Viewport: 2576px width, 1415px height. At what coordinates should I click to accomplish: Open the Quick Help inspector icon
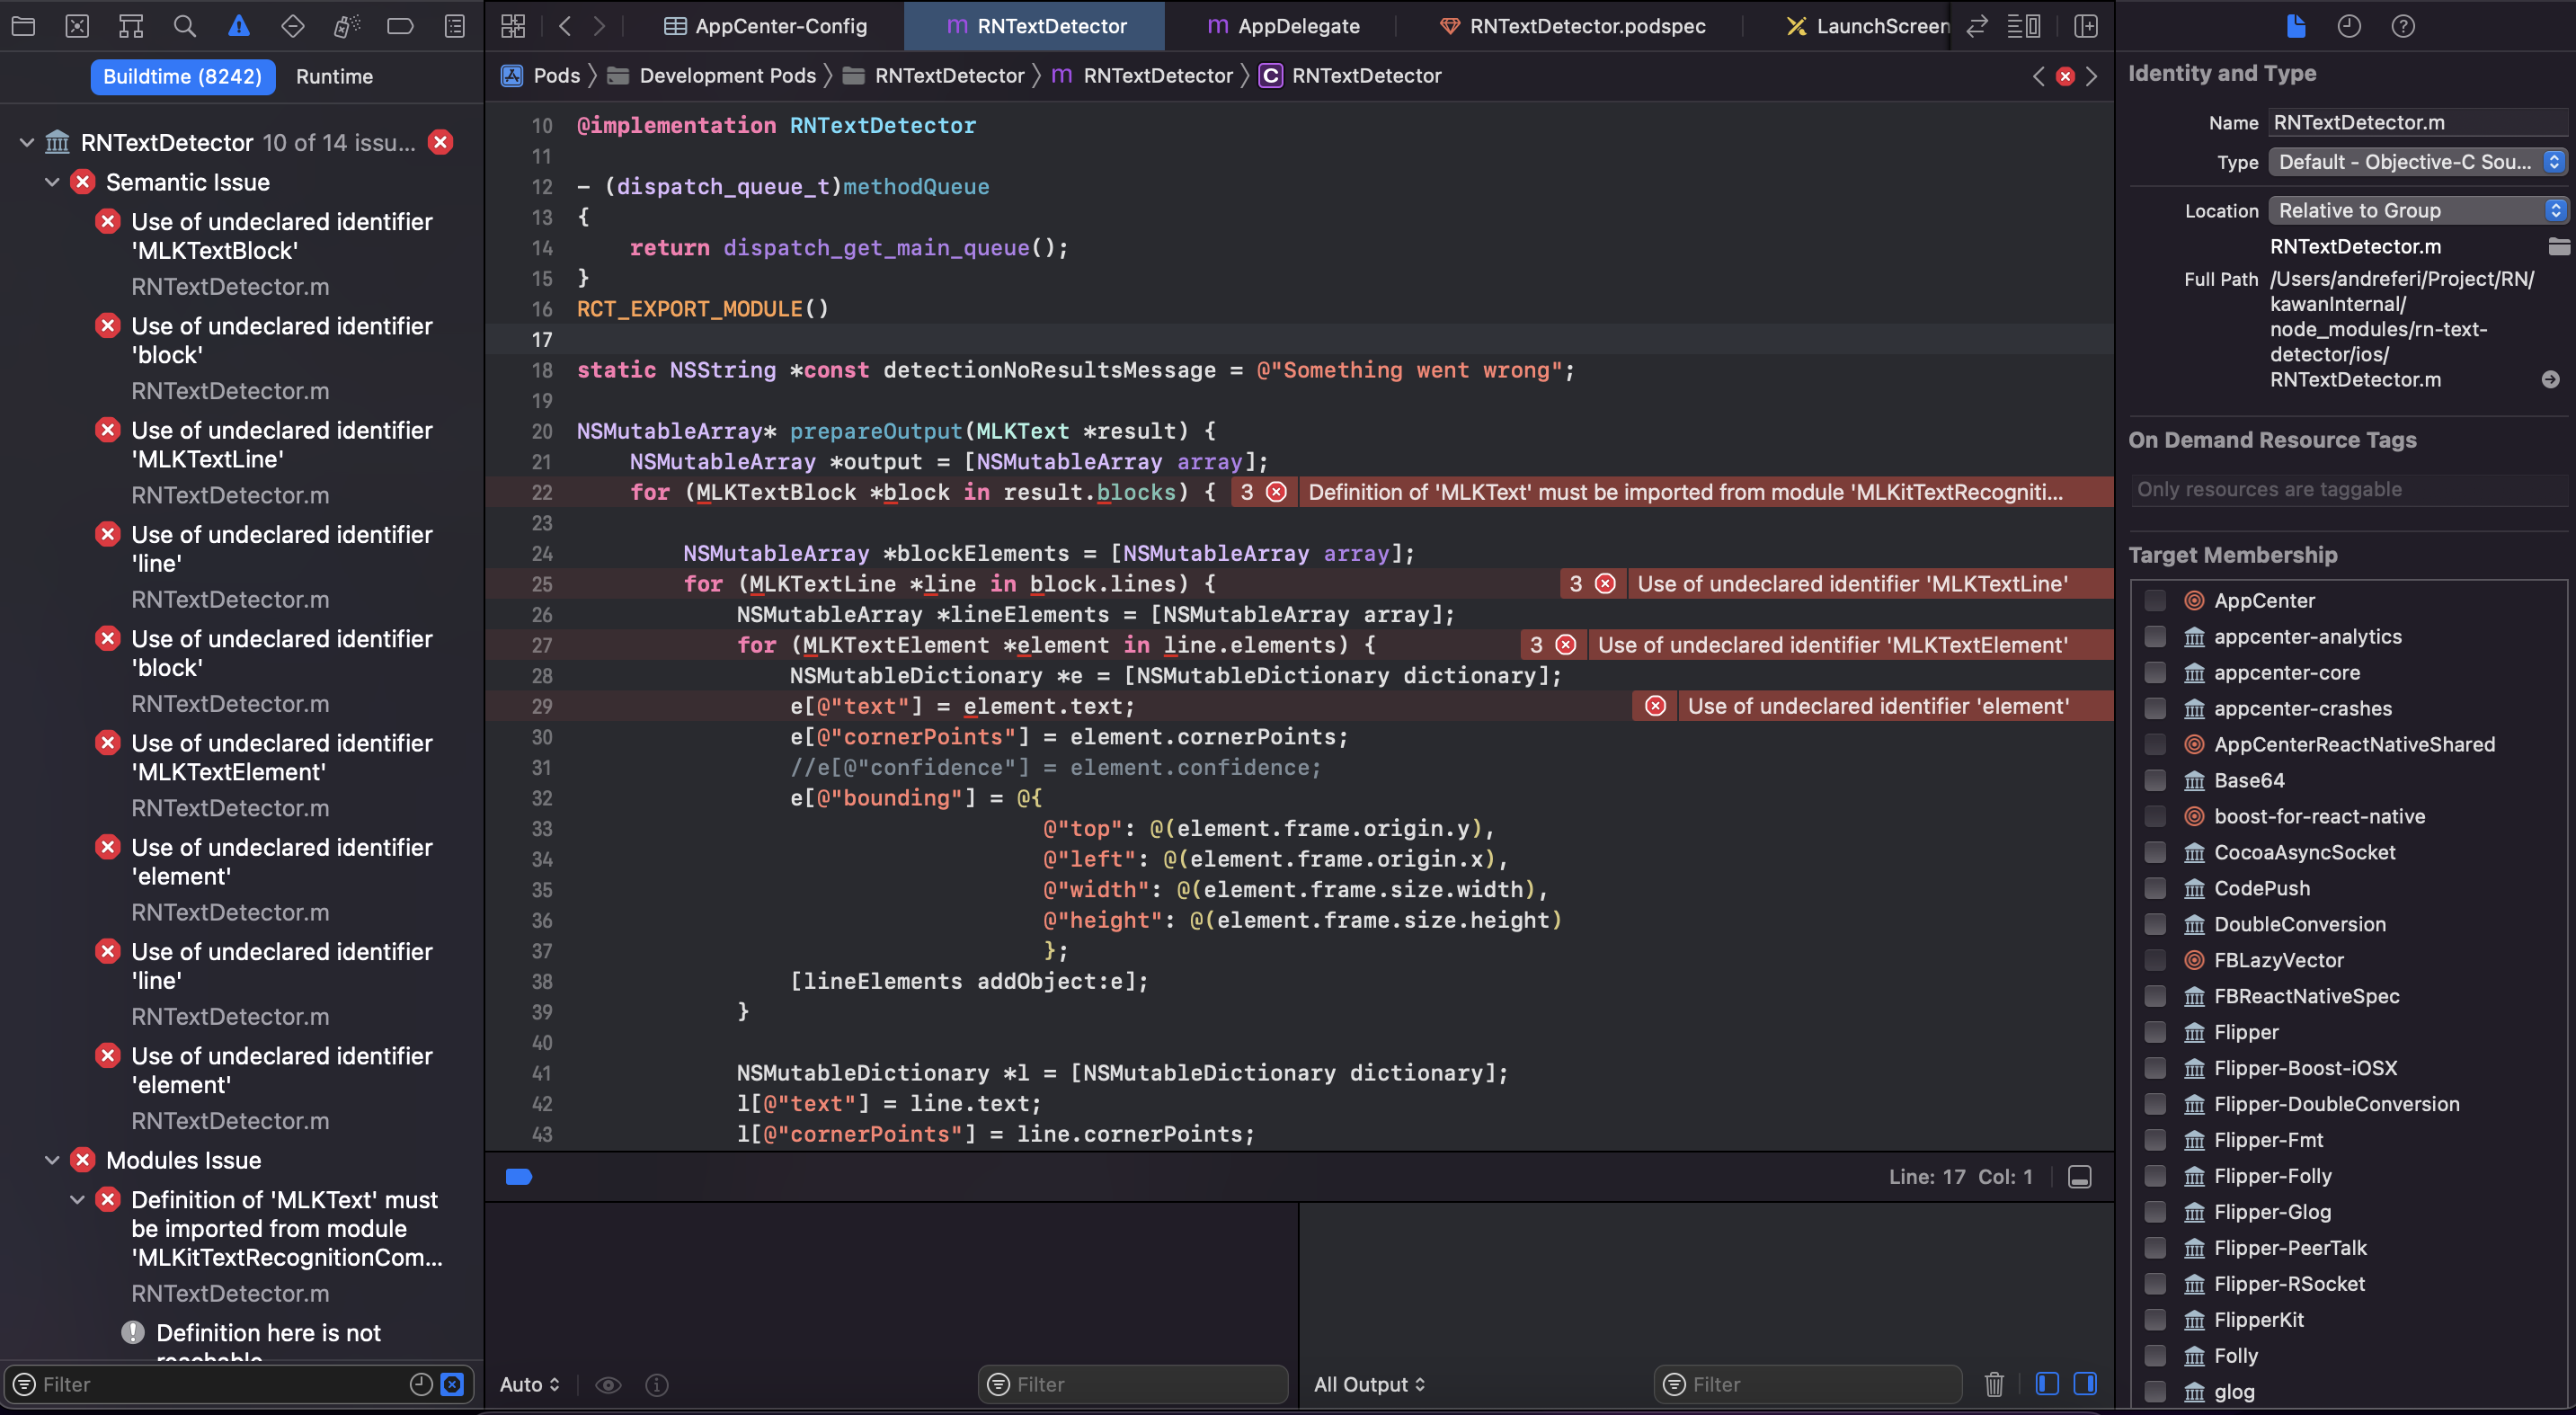click(2403, 26)
